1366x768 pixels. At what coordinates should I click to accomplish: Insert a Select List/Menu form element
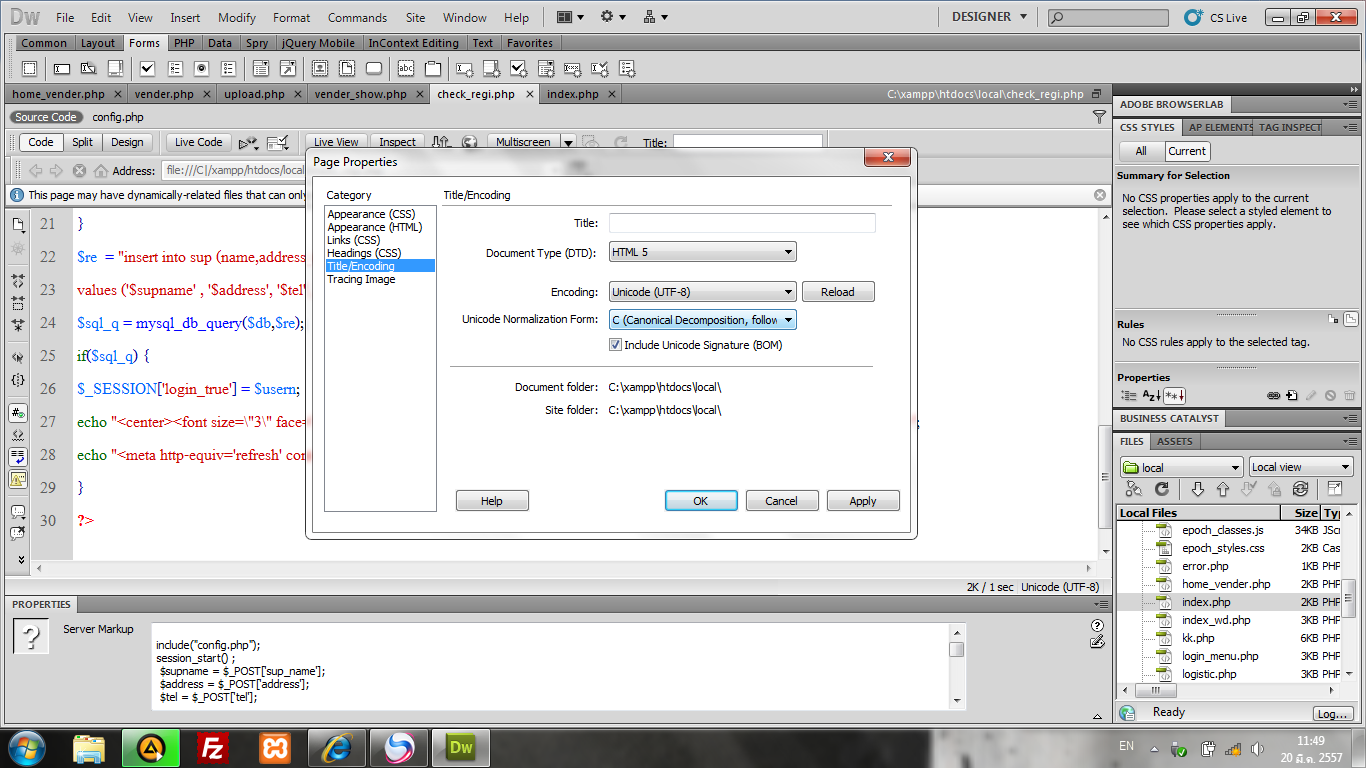point(261,69)
